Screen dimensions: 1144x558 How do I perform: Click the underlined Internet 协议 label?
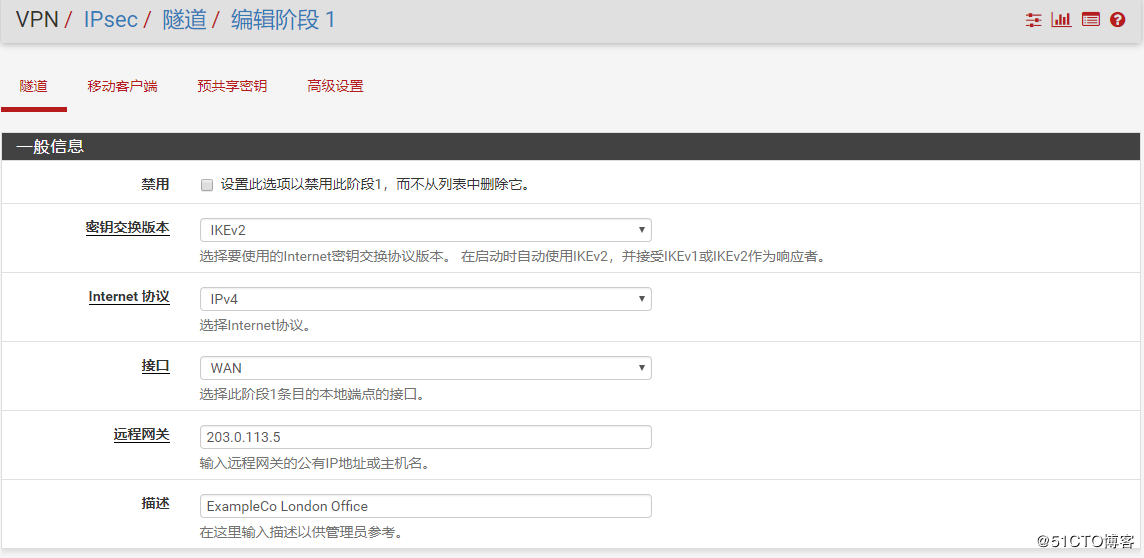tap(129, 297)
